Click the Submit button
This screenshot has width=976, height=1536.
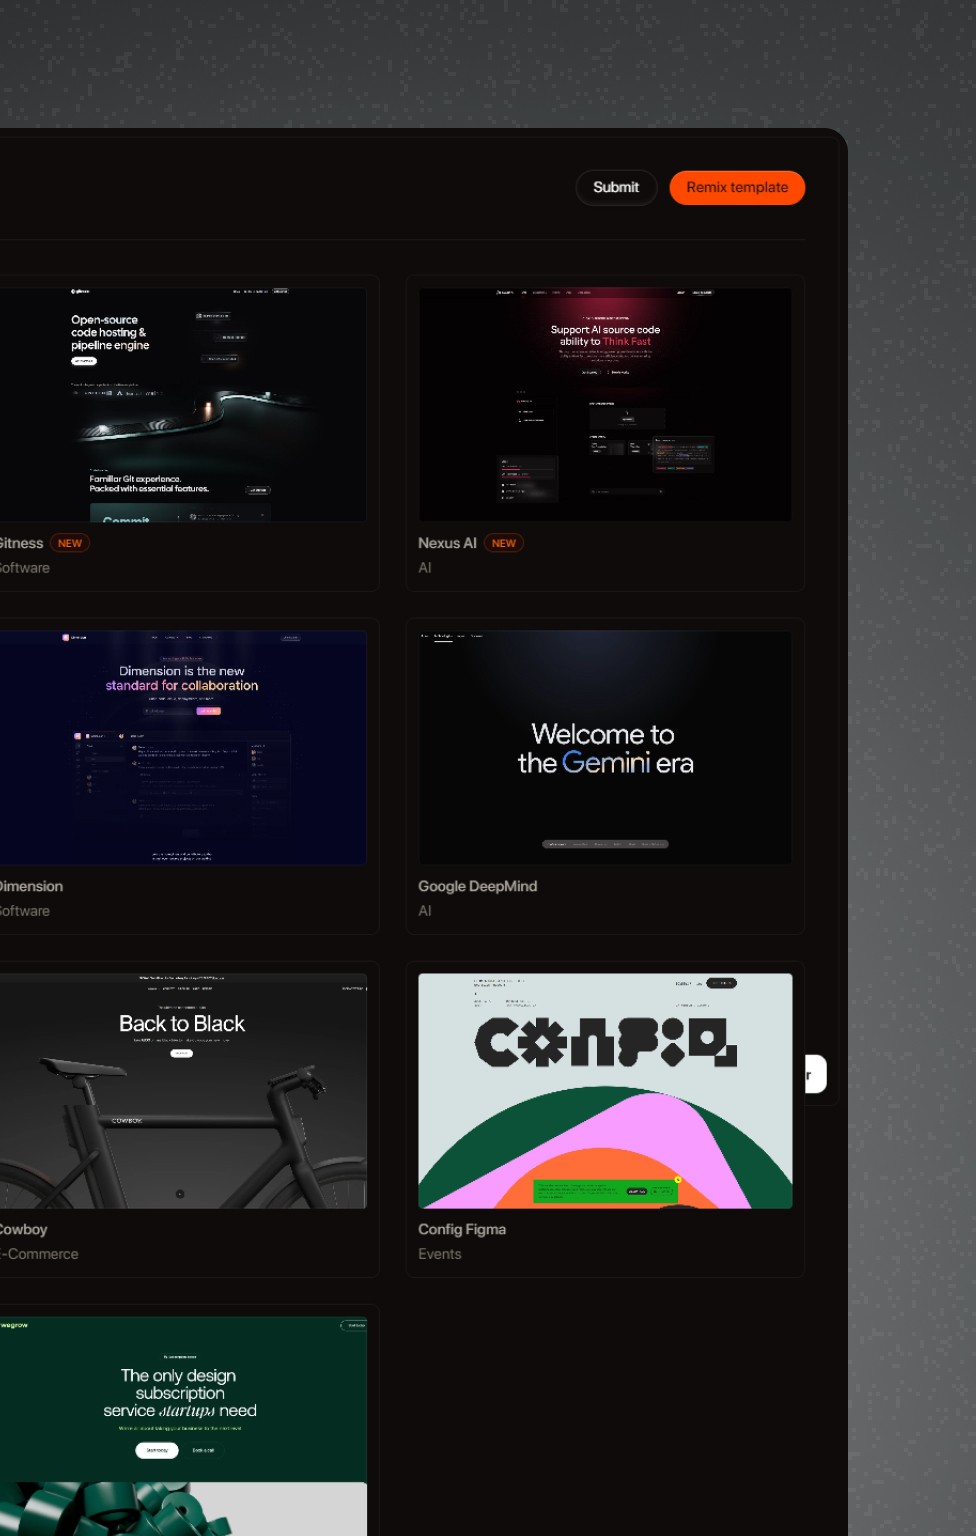[616, 187]
